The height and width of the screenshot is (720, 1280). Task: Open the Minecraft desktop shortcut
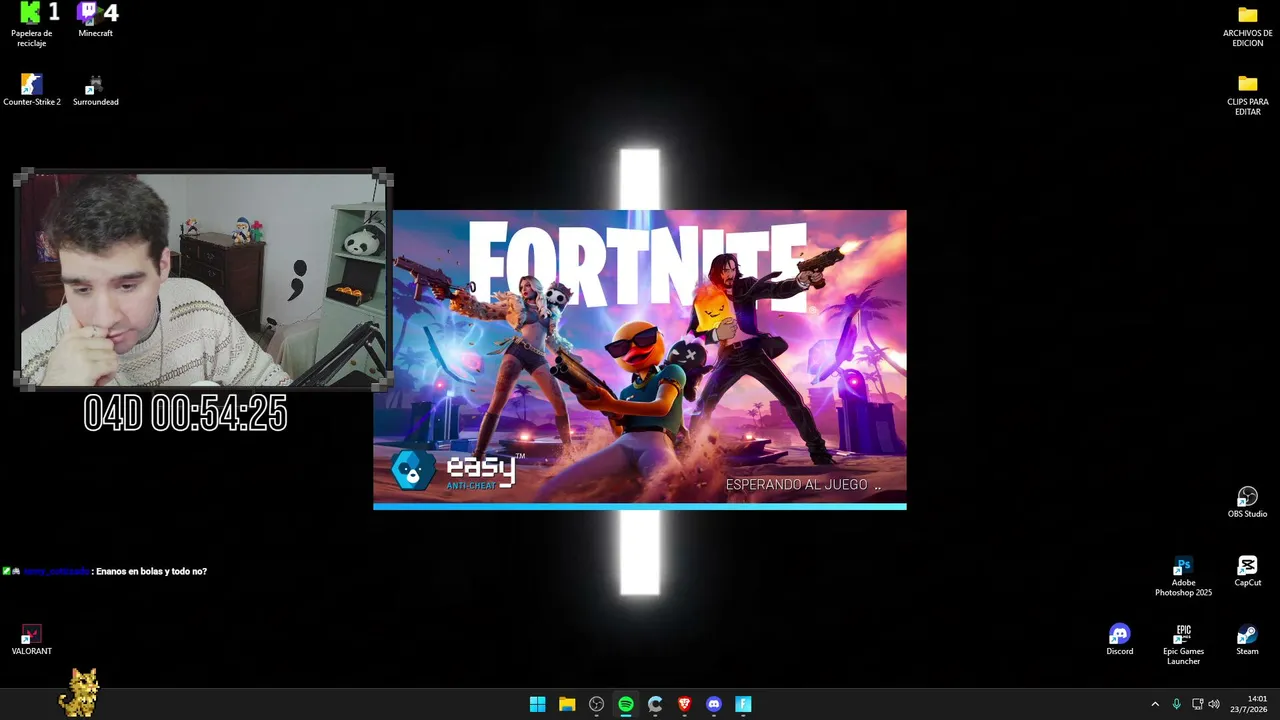point(96,21)
